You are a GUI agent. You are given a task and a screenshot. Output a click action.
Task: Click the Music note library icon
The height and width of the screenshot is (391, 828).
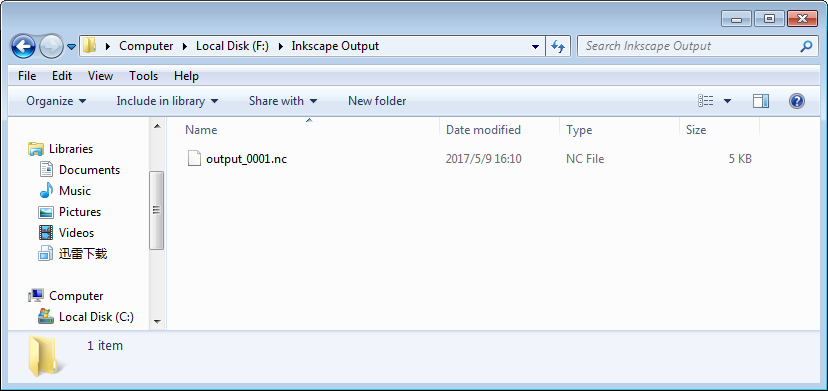pyautogui.click(x=46, y=190)
